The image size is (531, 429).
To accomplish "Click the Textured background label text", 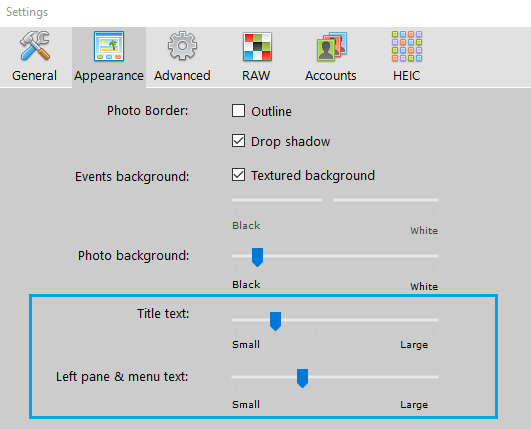I will 313,176.
